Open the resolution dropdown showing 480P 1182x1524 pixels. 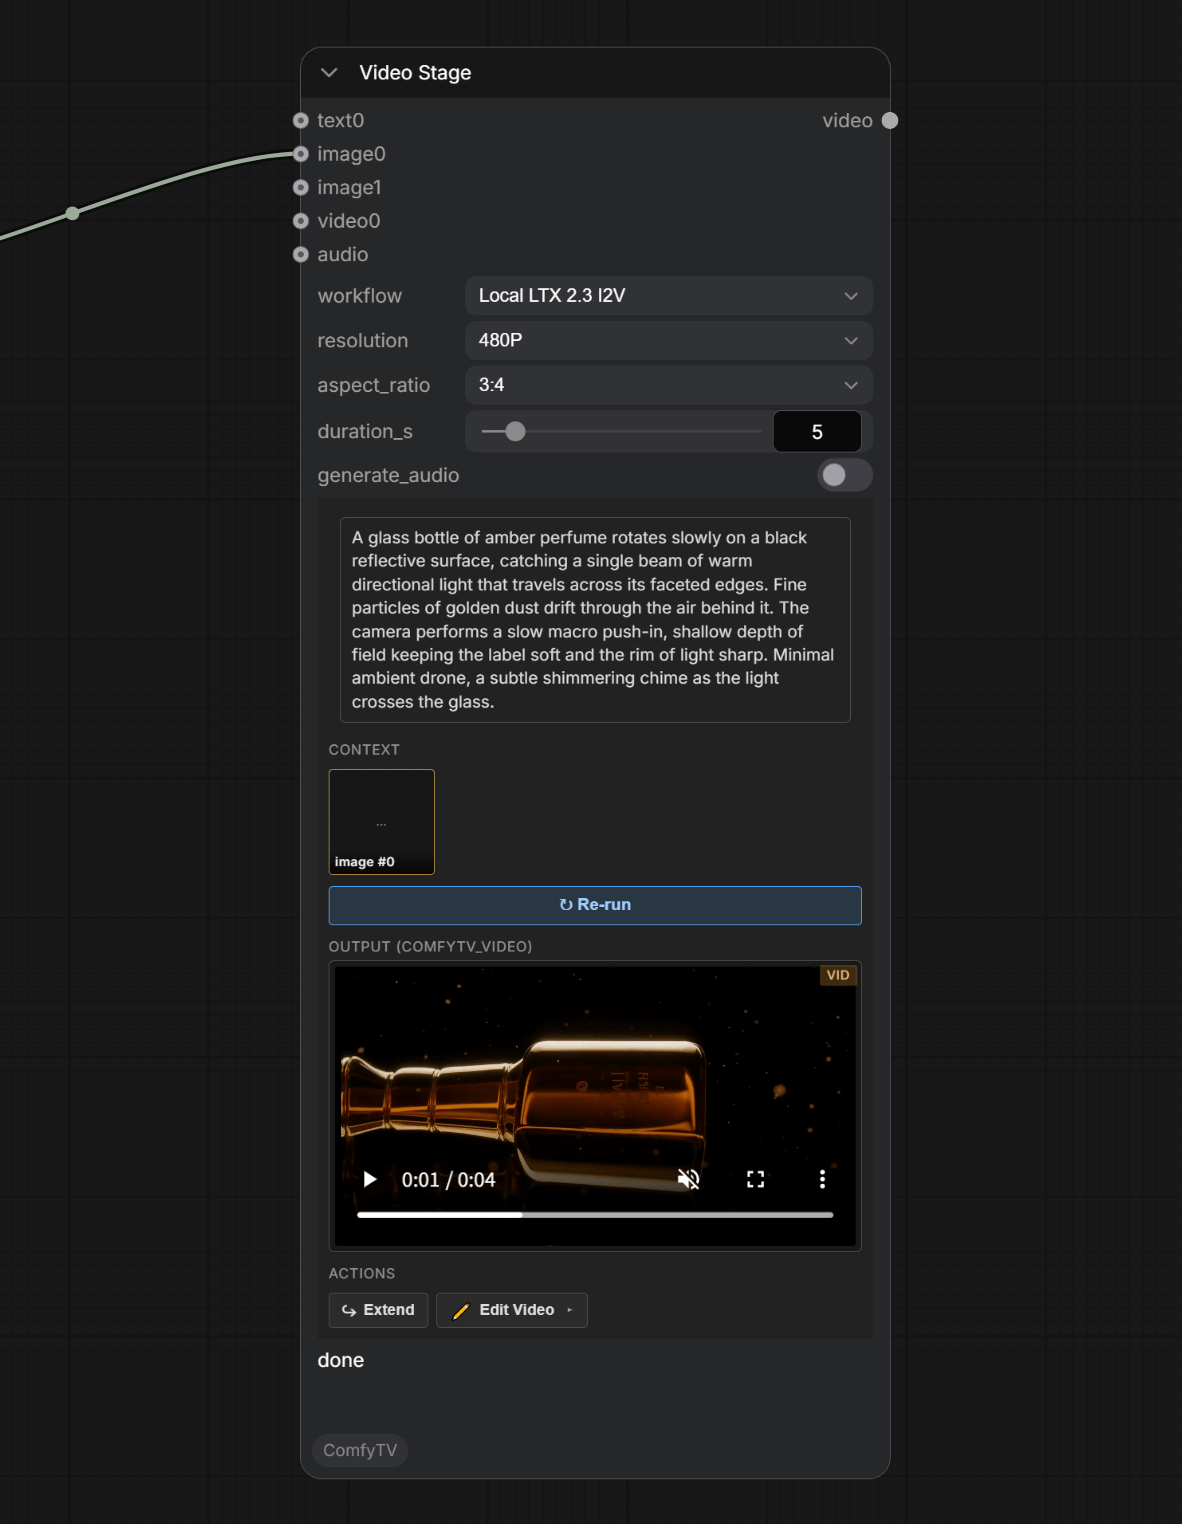pos(668,341)
